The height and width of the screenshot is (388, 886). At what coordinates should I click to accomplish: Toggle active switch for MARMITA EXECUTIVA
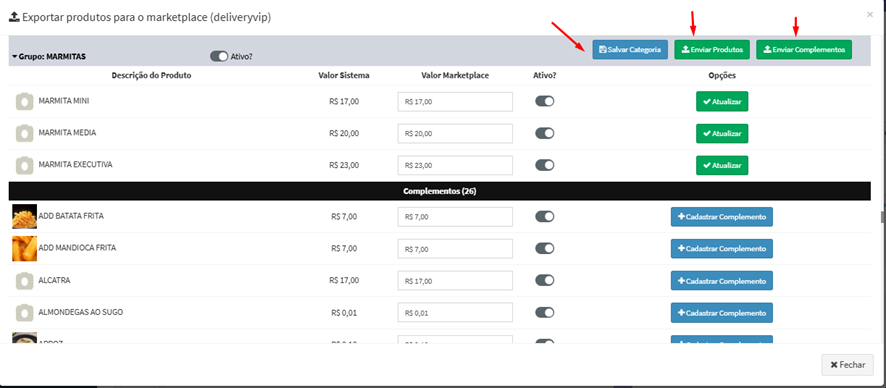click(x=545, y=165)
